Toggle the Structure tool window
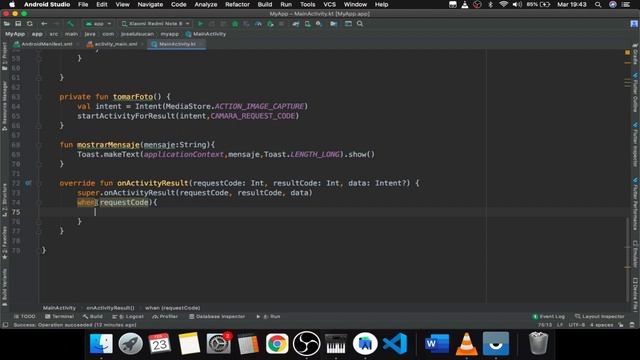Image resolution: width=640 pixels, height=360 pixels. point(4,200)
